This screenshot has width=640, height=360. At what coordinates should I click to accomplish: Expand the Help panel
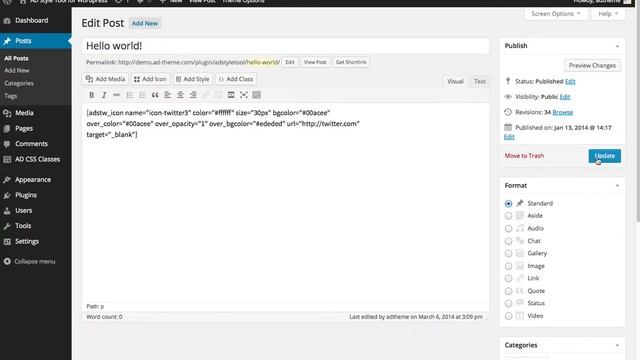pos(608,14)
